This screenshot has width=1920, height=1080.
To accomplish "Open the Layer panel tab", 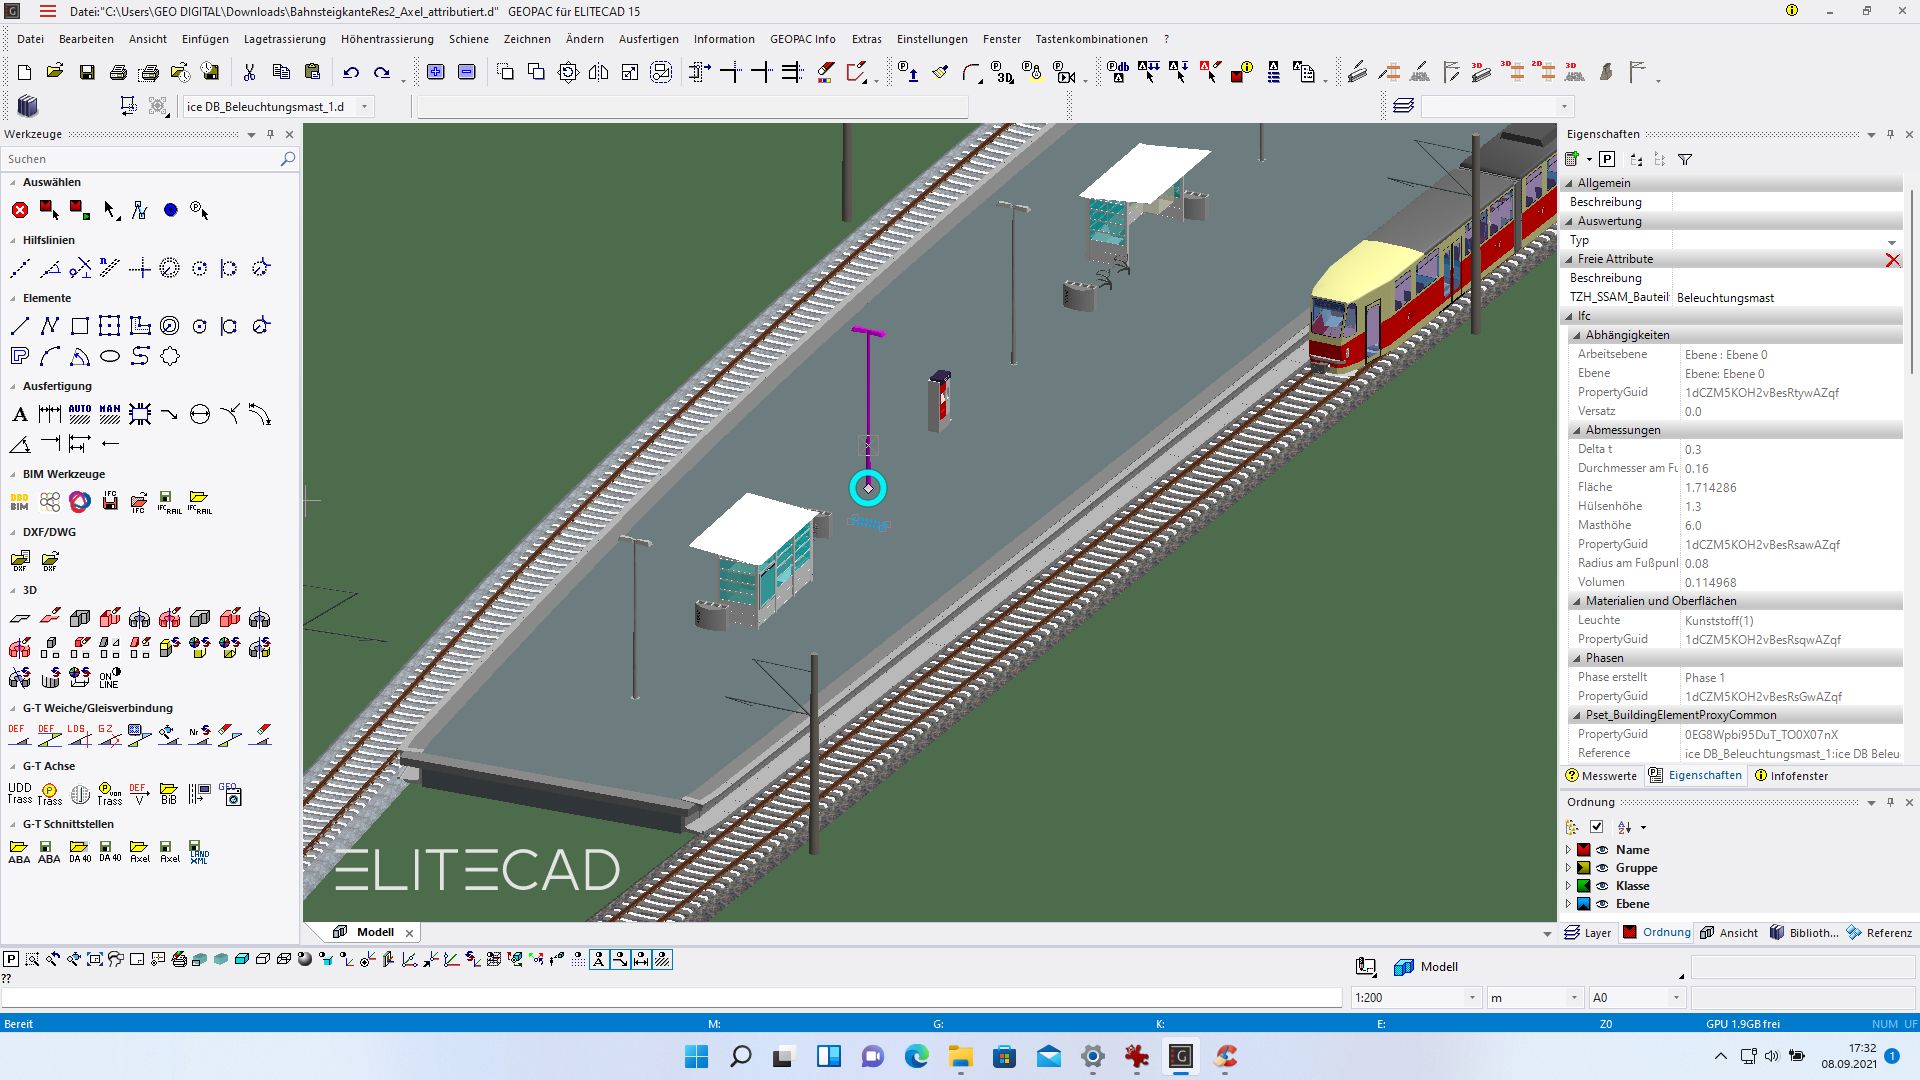I will click(1588, 933).
